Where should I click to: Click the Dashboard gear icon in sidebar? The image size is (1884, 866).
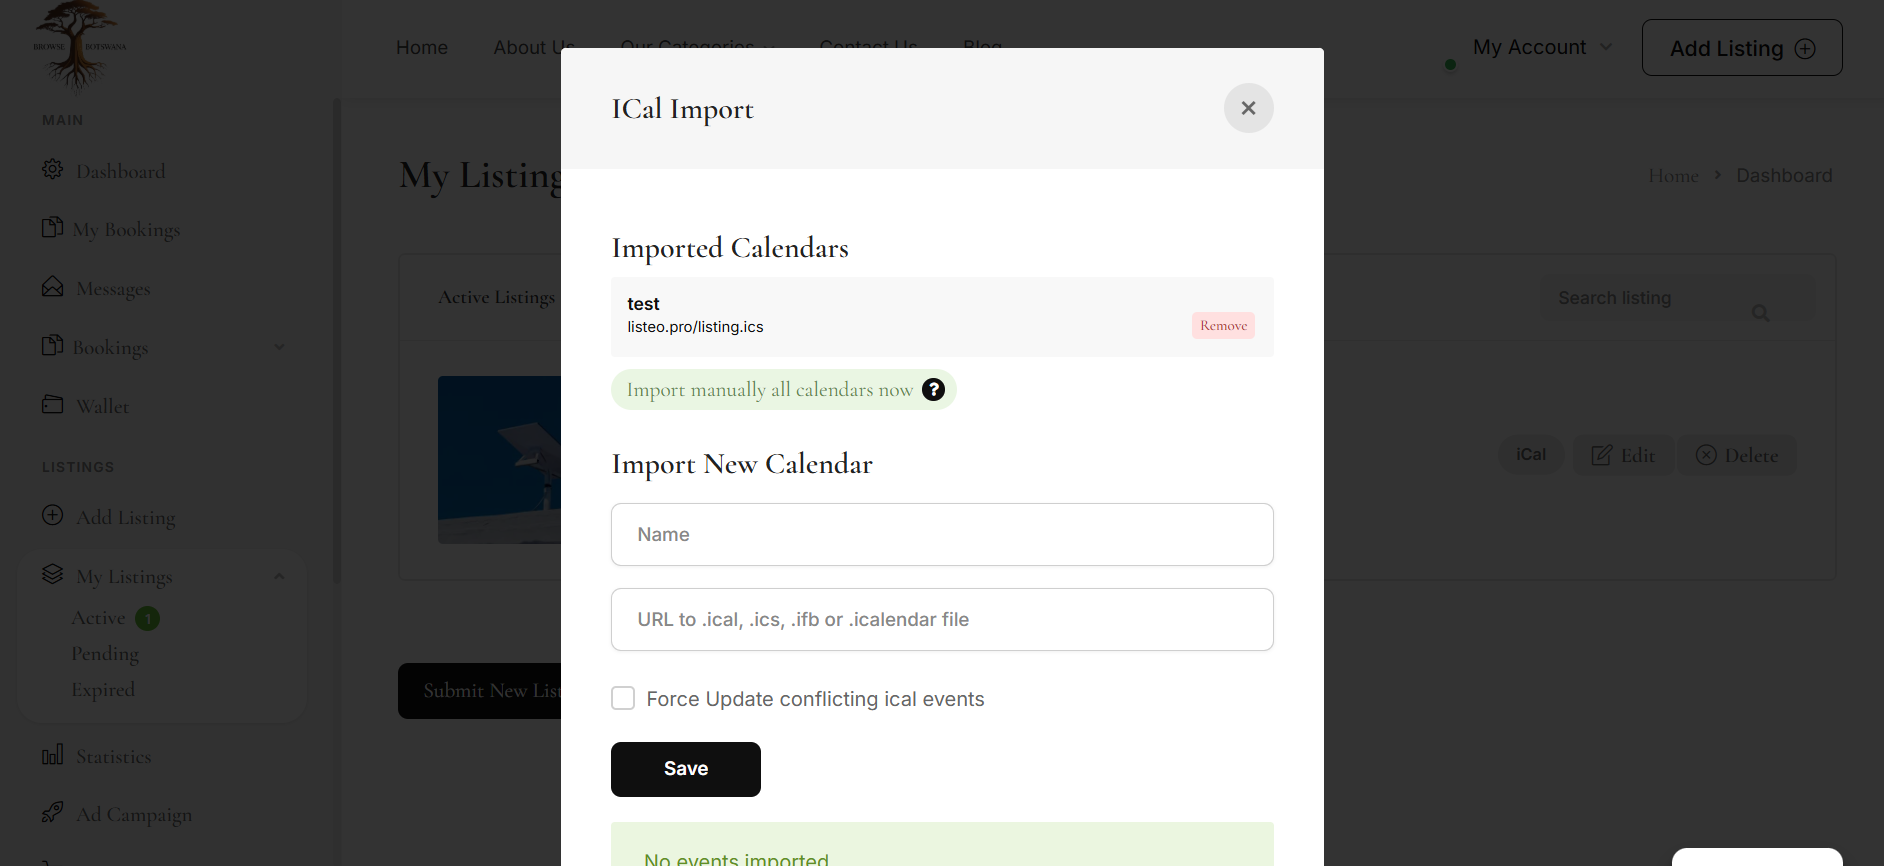click(x=53, y=169)
